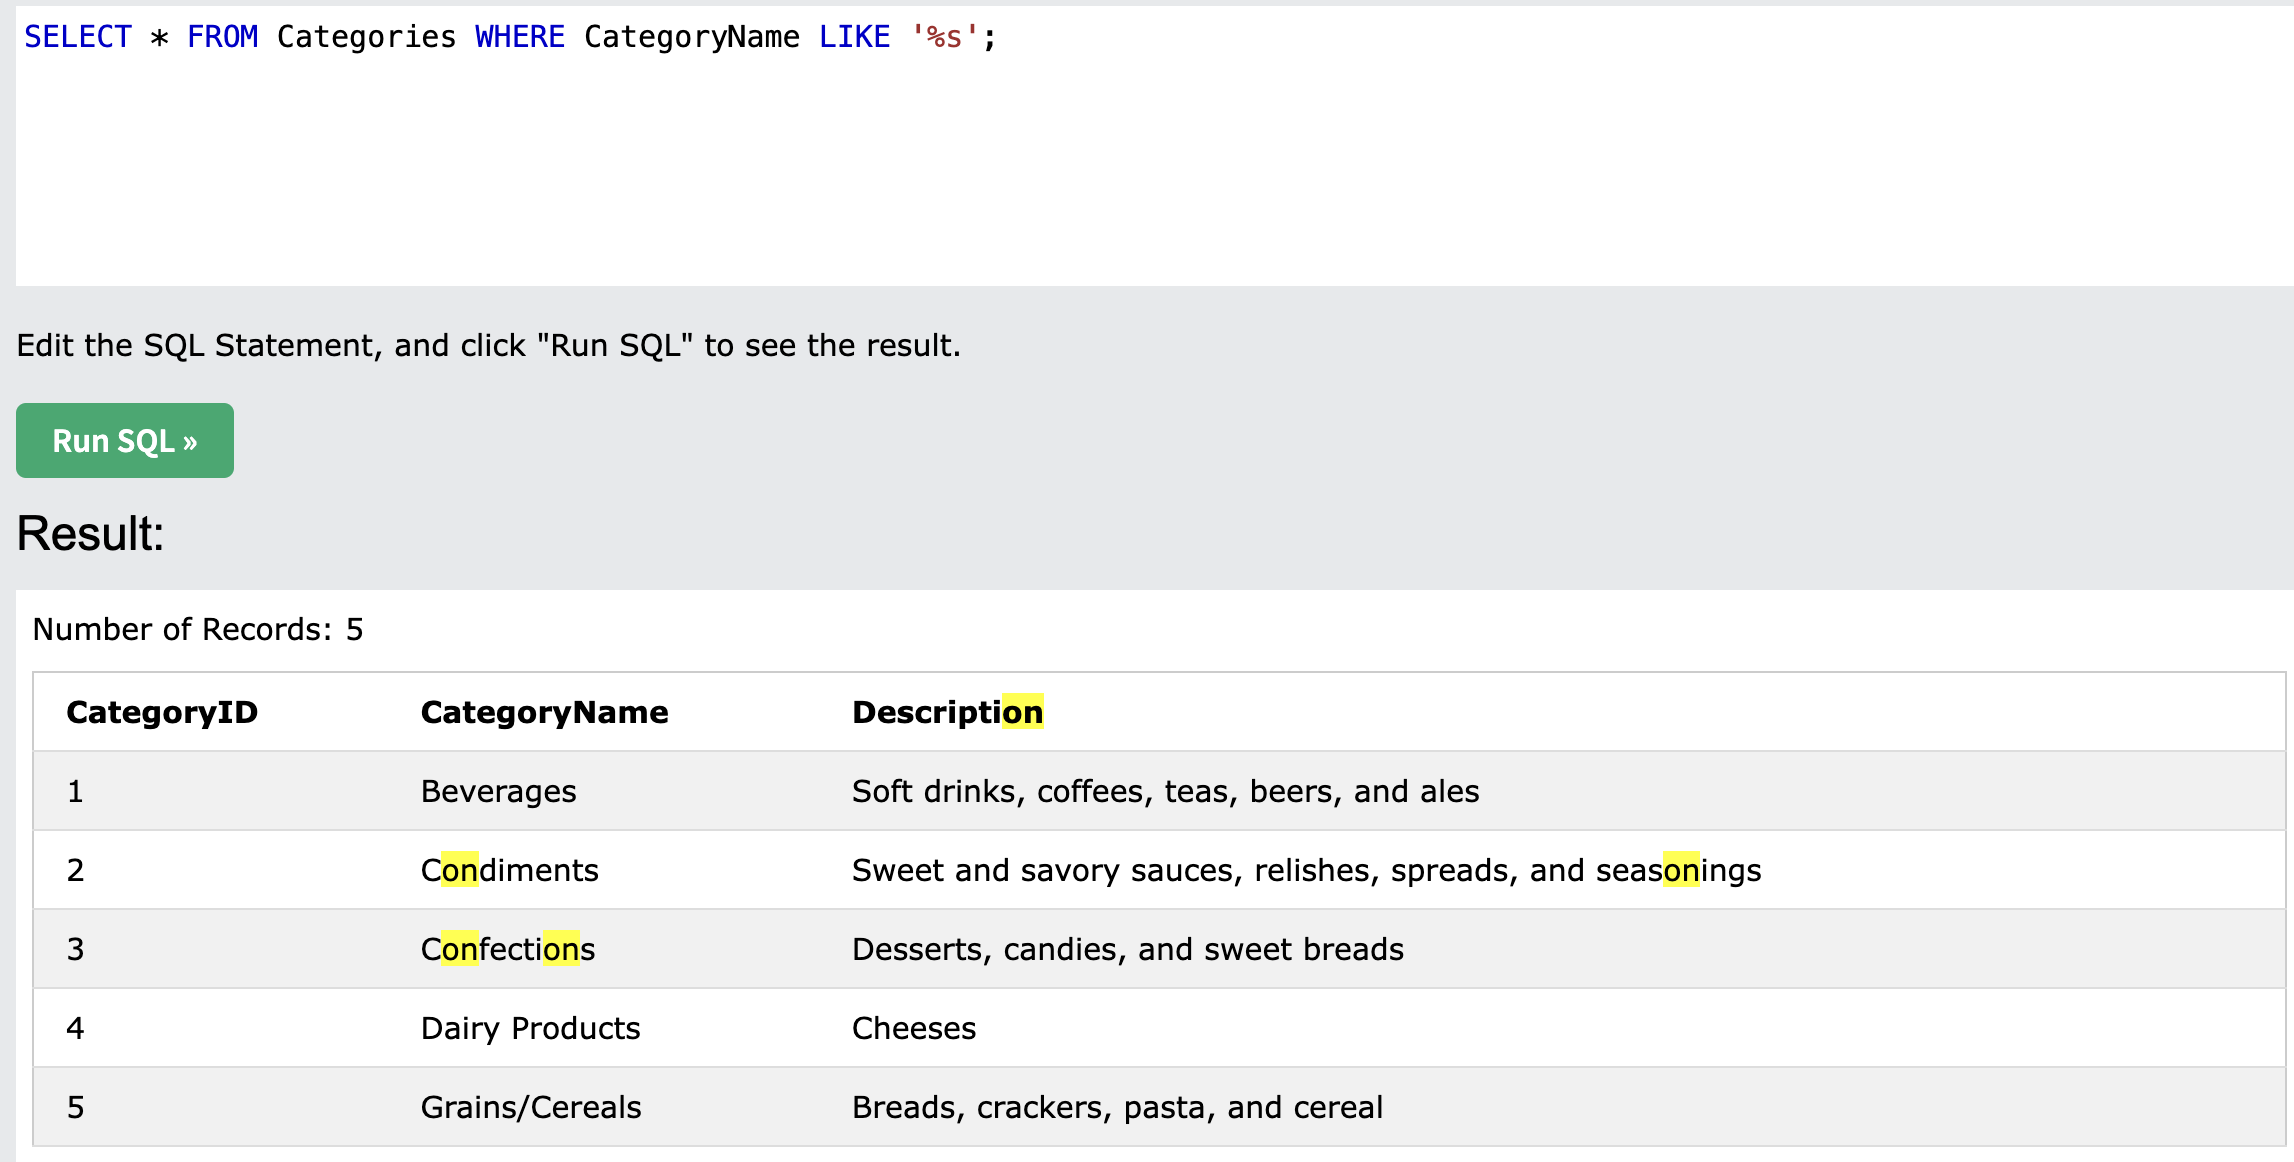Click the Grains/Cereals cell
The height and width of the screenshot is (1162, 2294).
tap(531, 1107)
